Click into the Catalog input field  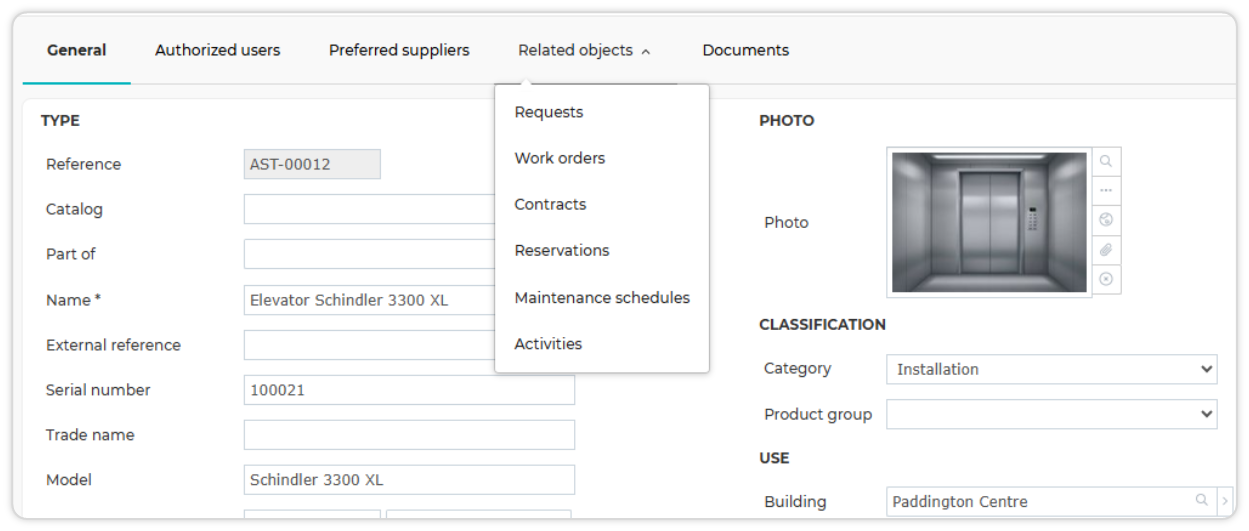[370, 209]
